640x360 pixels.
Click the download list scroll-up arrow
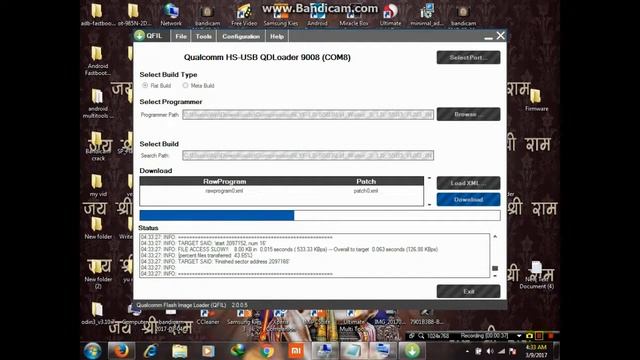[x=429, y=178]
